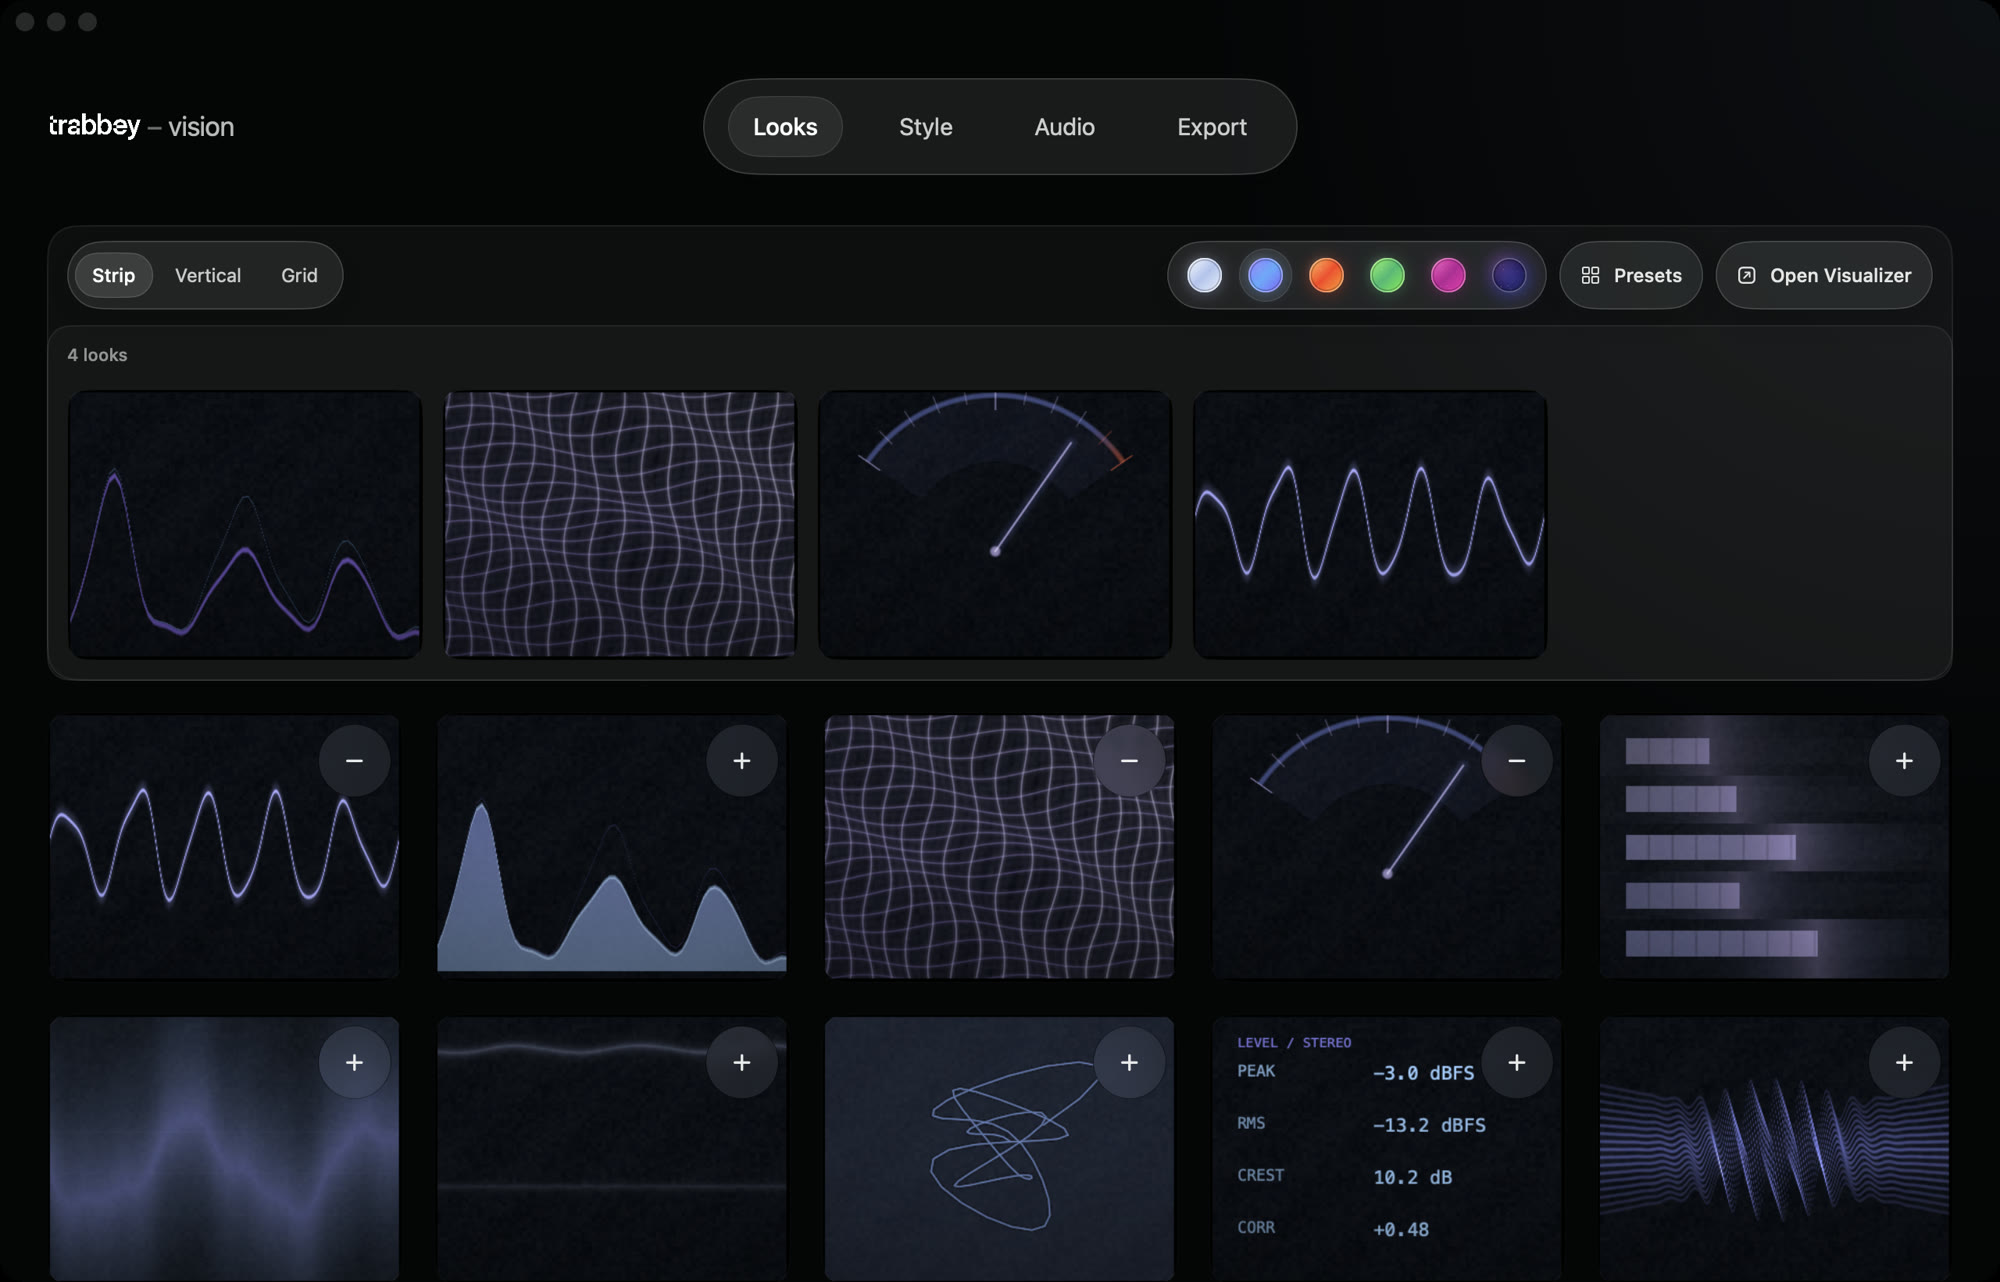Image resolution: width=2000 pixels, height=1282 pixels.
Task: Add the horizontal bar meters look
Action: (1904, 761)
